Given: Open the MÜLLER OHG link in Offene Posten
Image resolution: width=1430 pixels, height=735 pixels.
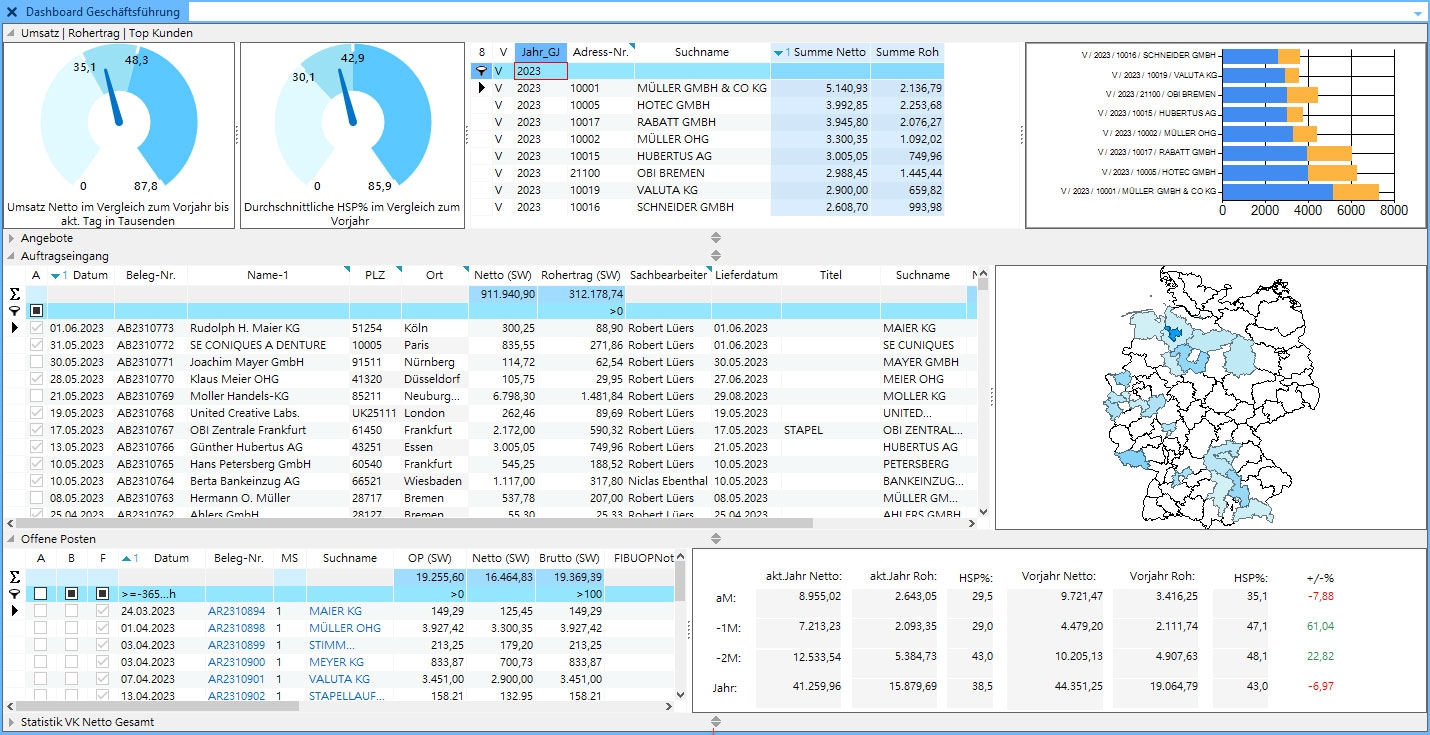Looking at the screenshot, I should (345, 628).
